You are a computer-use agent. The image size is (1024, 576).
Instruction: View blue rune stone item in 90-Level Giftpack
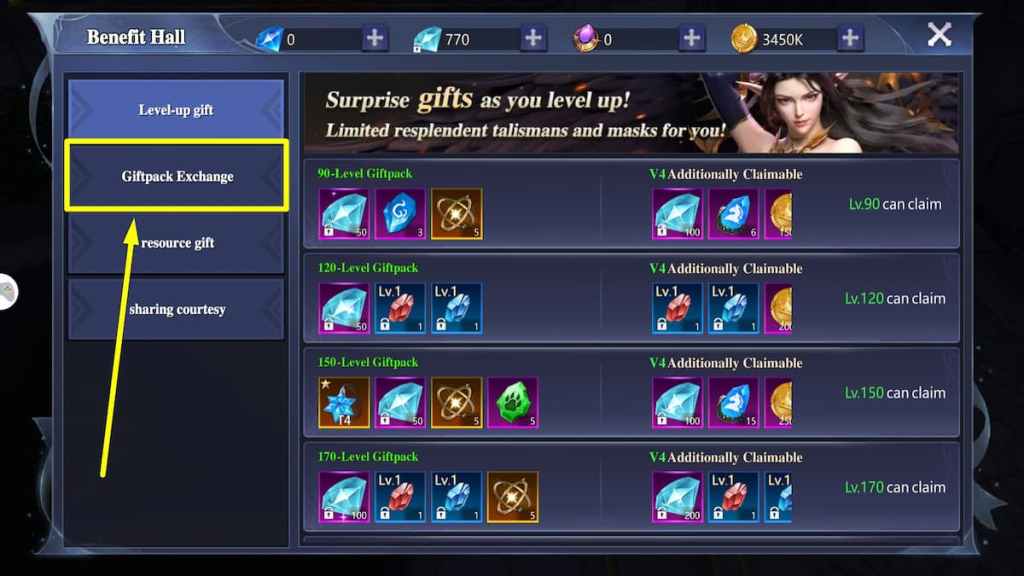point(400,214)
